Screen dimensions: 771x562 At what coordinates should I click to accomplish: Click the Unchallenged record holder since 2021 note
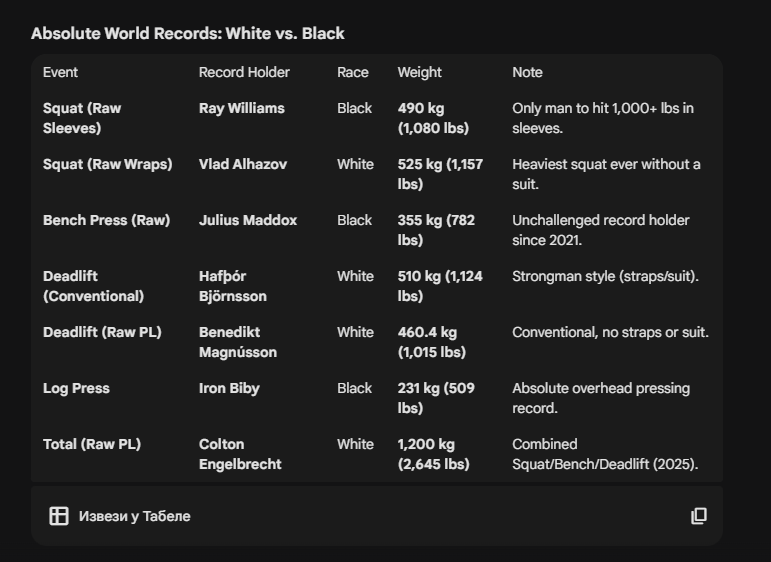600,230
